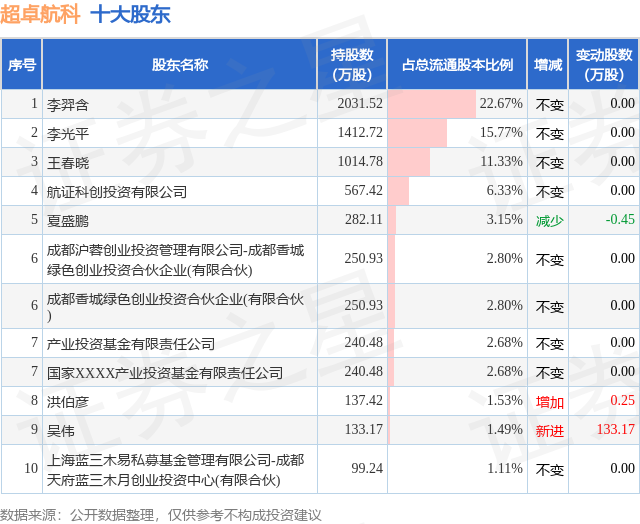
Task: Select the 增减 column header
Action: tap(548, 64)
